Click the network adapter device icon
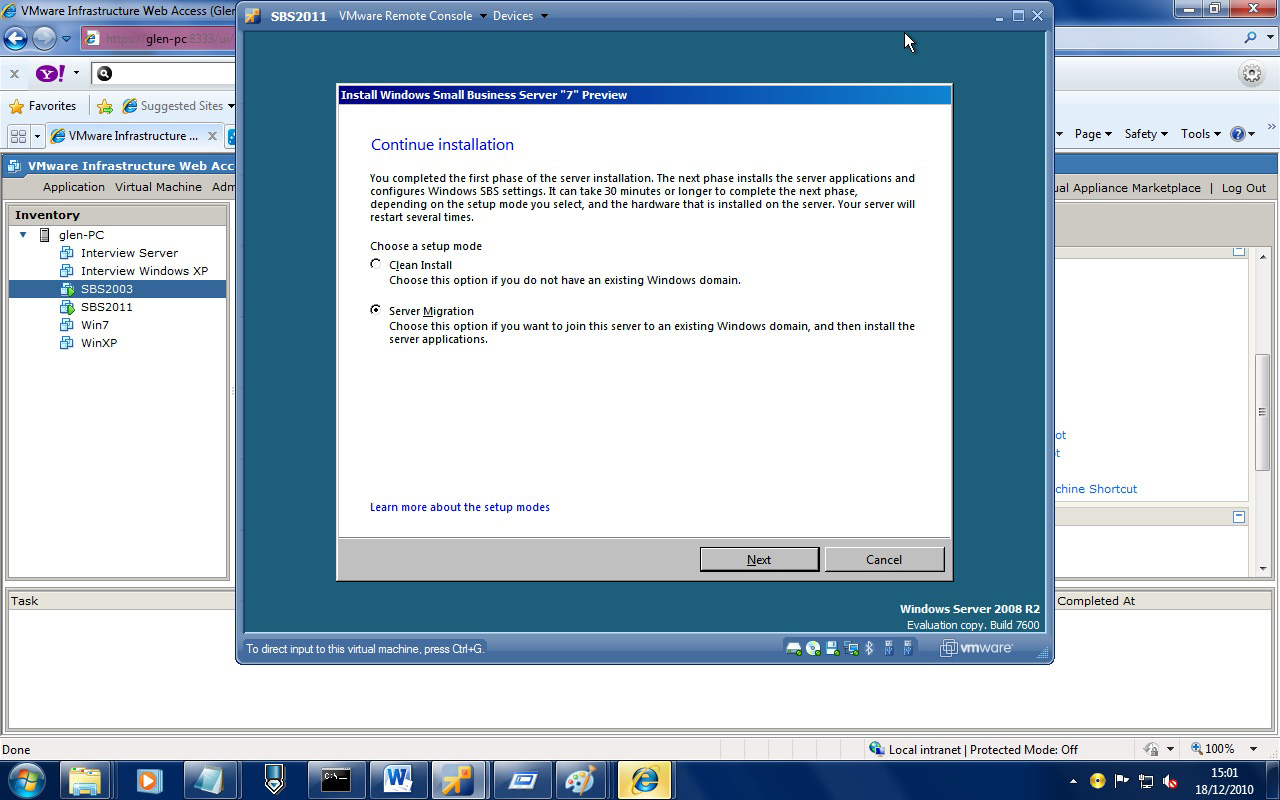This screenshot has height=800, width=1280. 851,647
